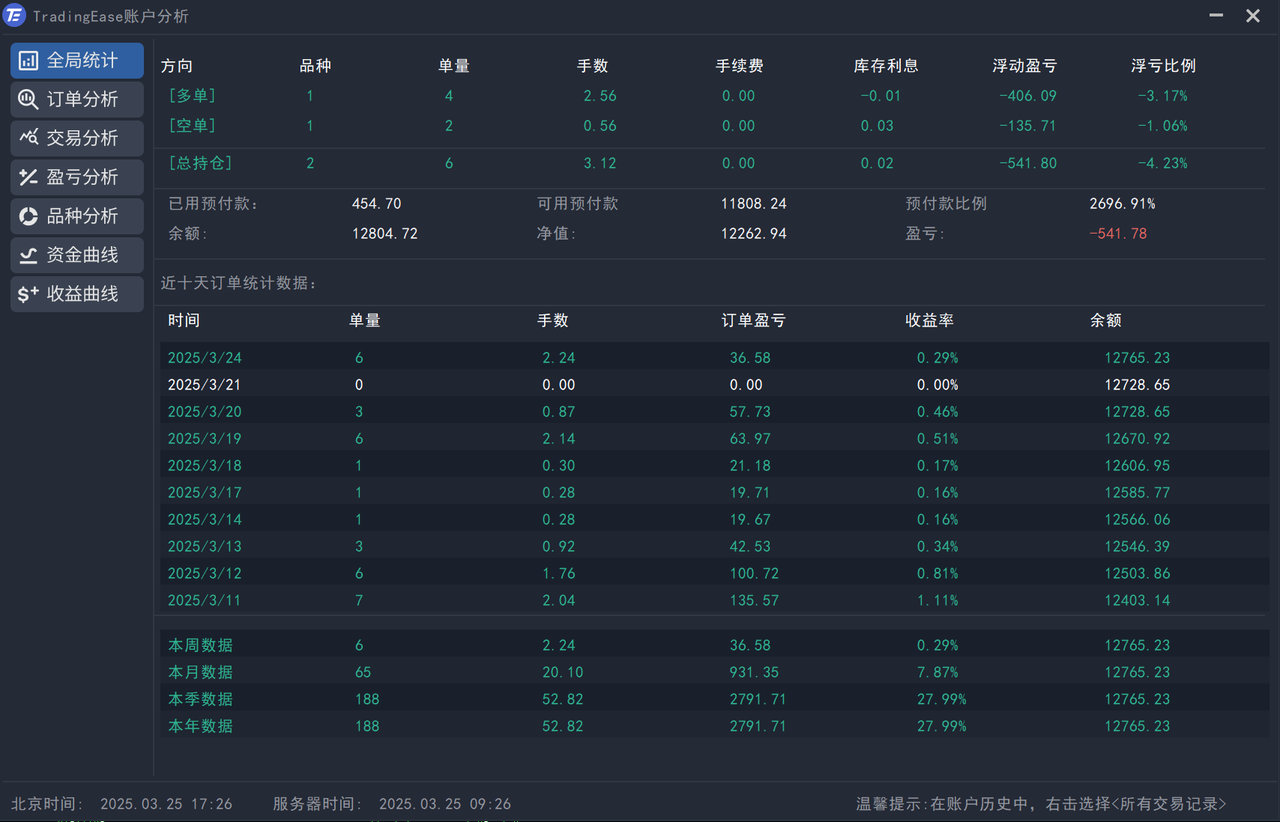Select the 2025/3/11 row
This screenshot has height=822, width=1280.
[x=204, y=601]
